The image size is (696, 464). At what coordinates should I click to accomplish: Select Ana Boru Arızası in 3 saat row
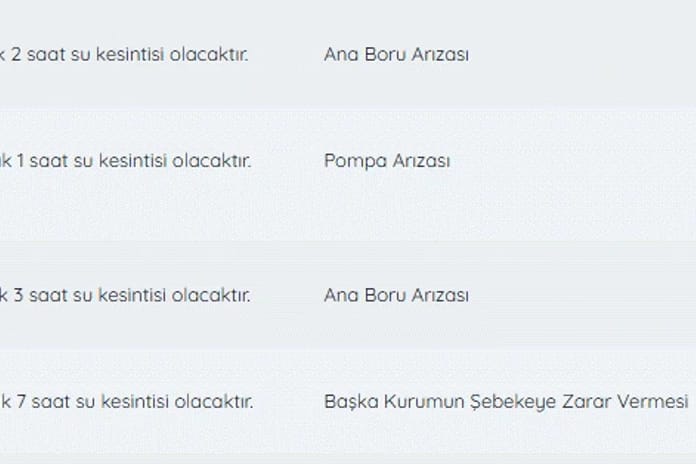tap(396, 295)
